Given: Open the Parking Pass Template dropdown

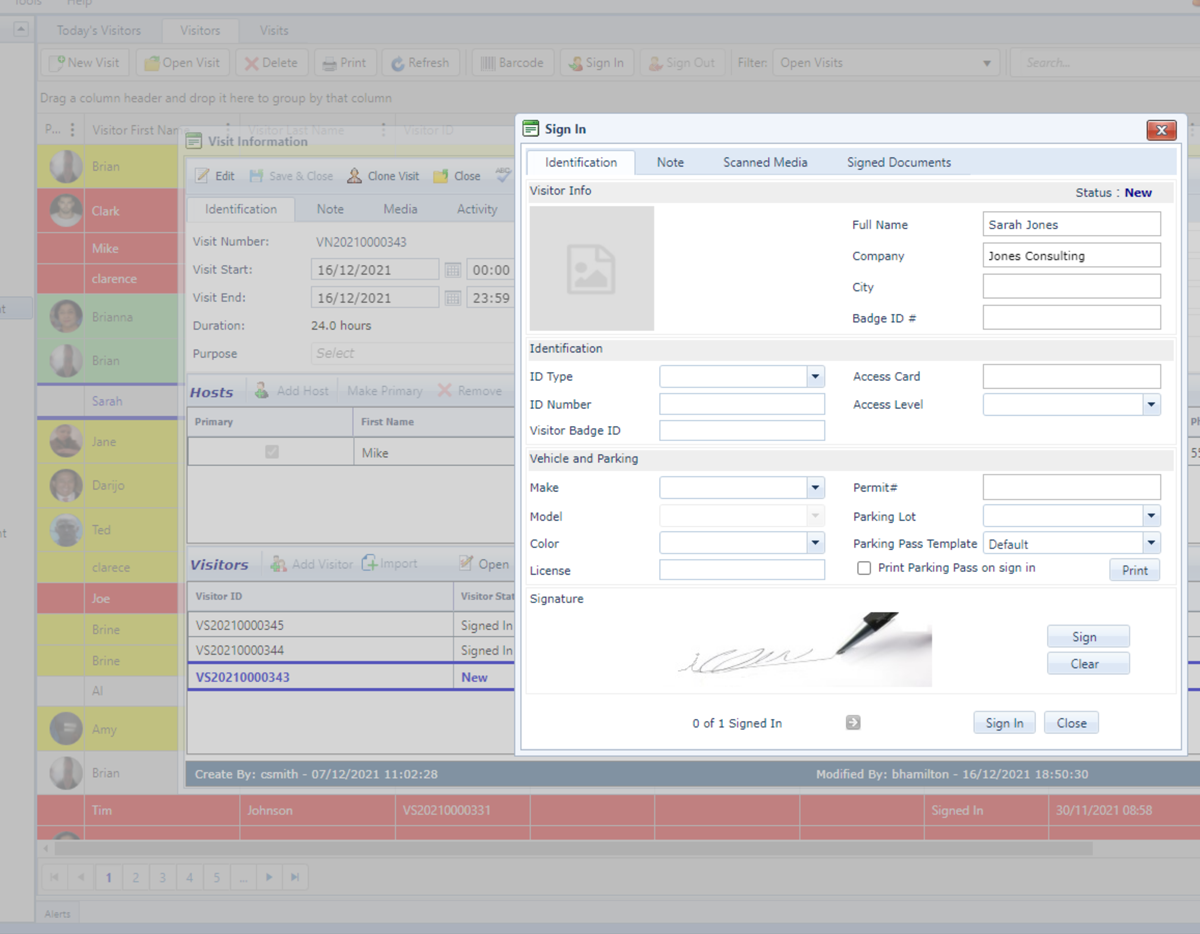Looking at the screenshot, I should pyautogui.click(x=1152, y=543).
